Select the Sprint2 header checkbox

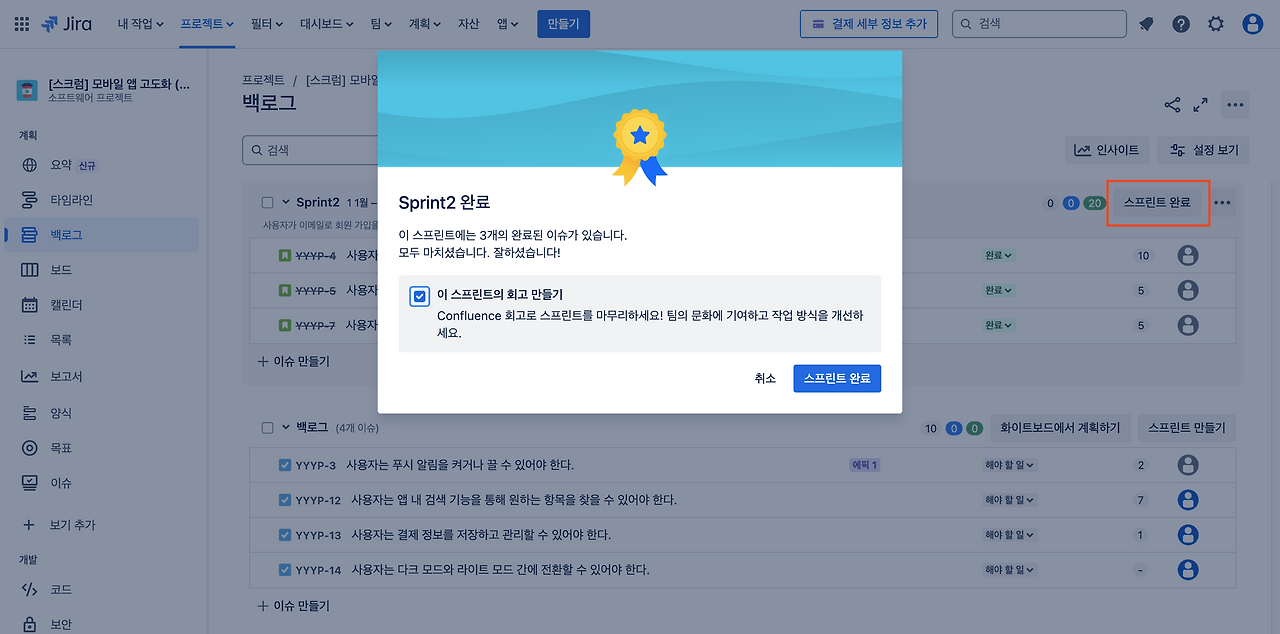pyautogui.click(x=266, y=201)
